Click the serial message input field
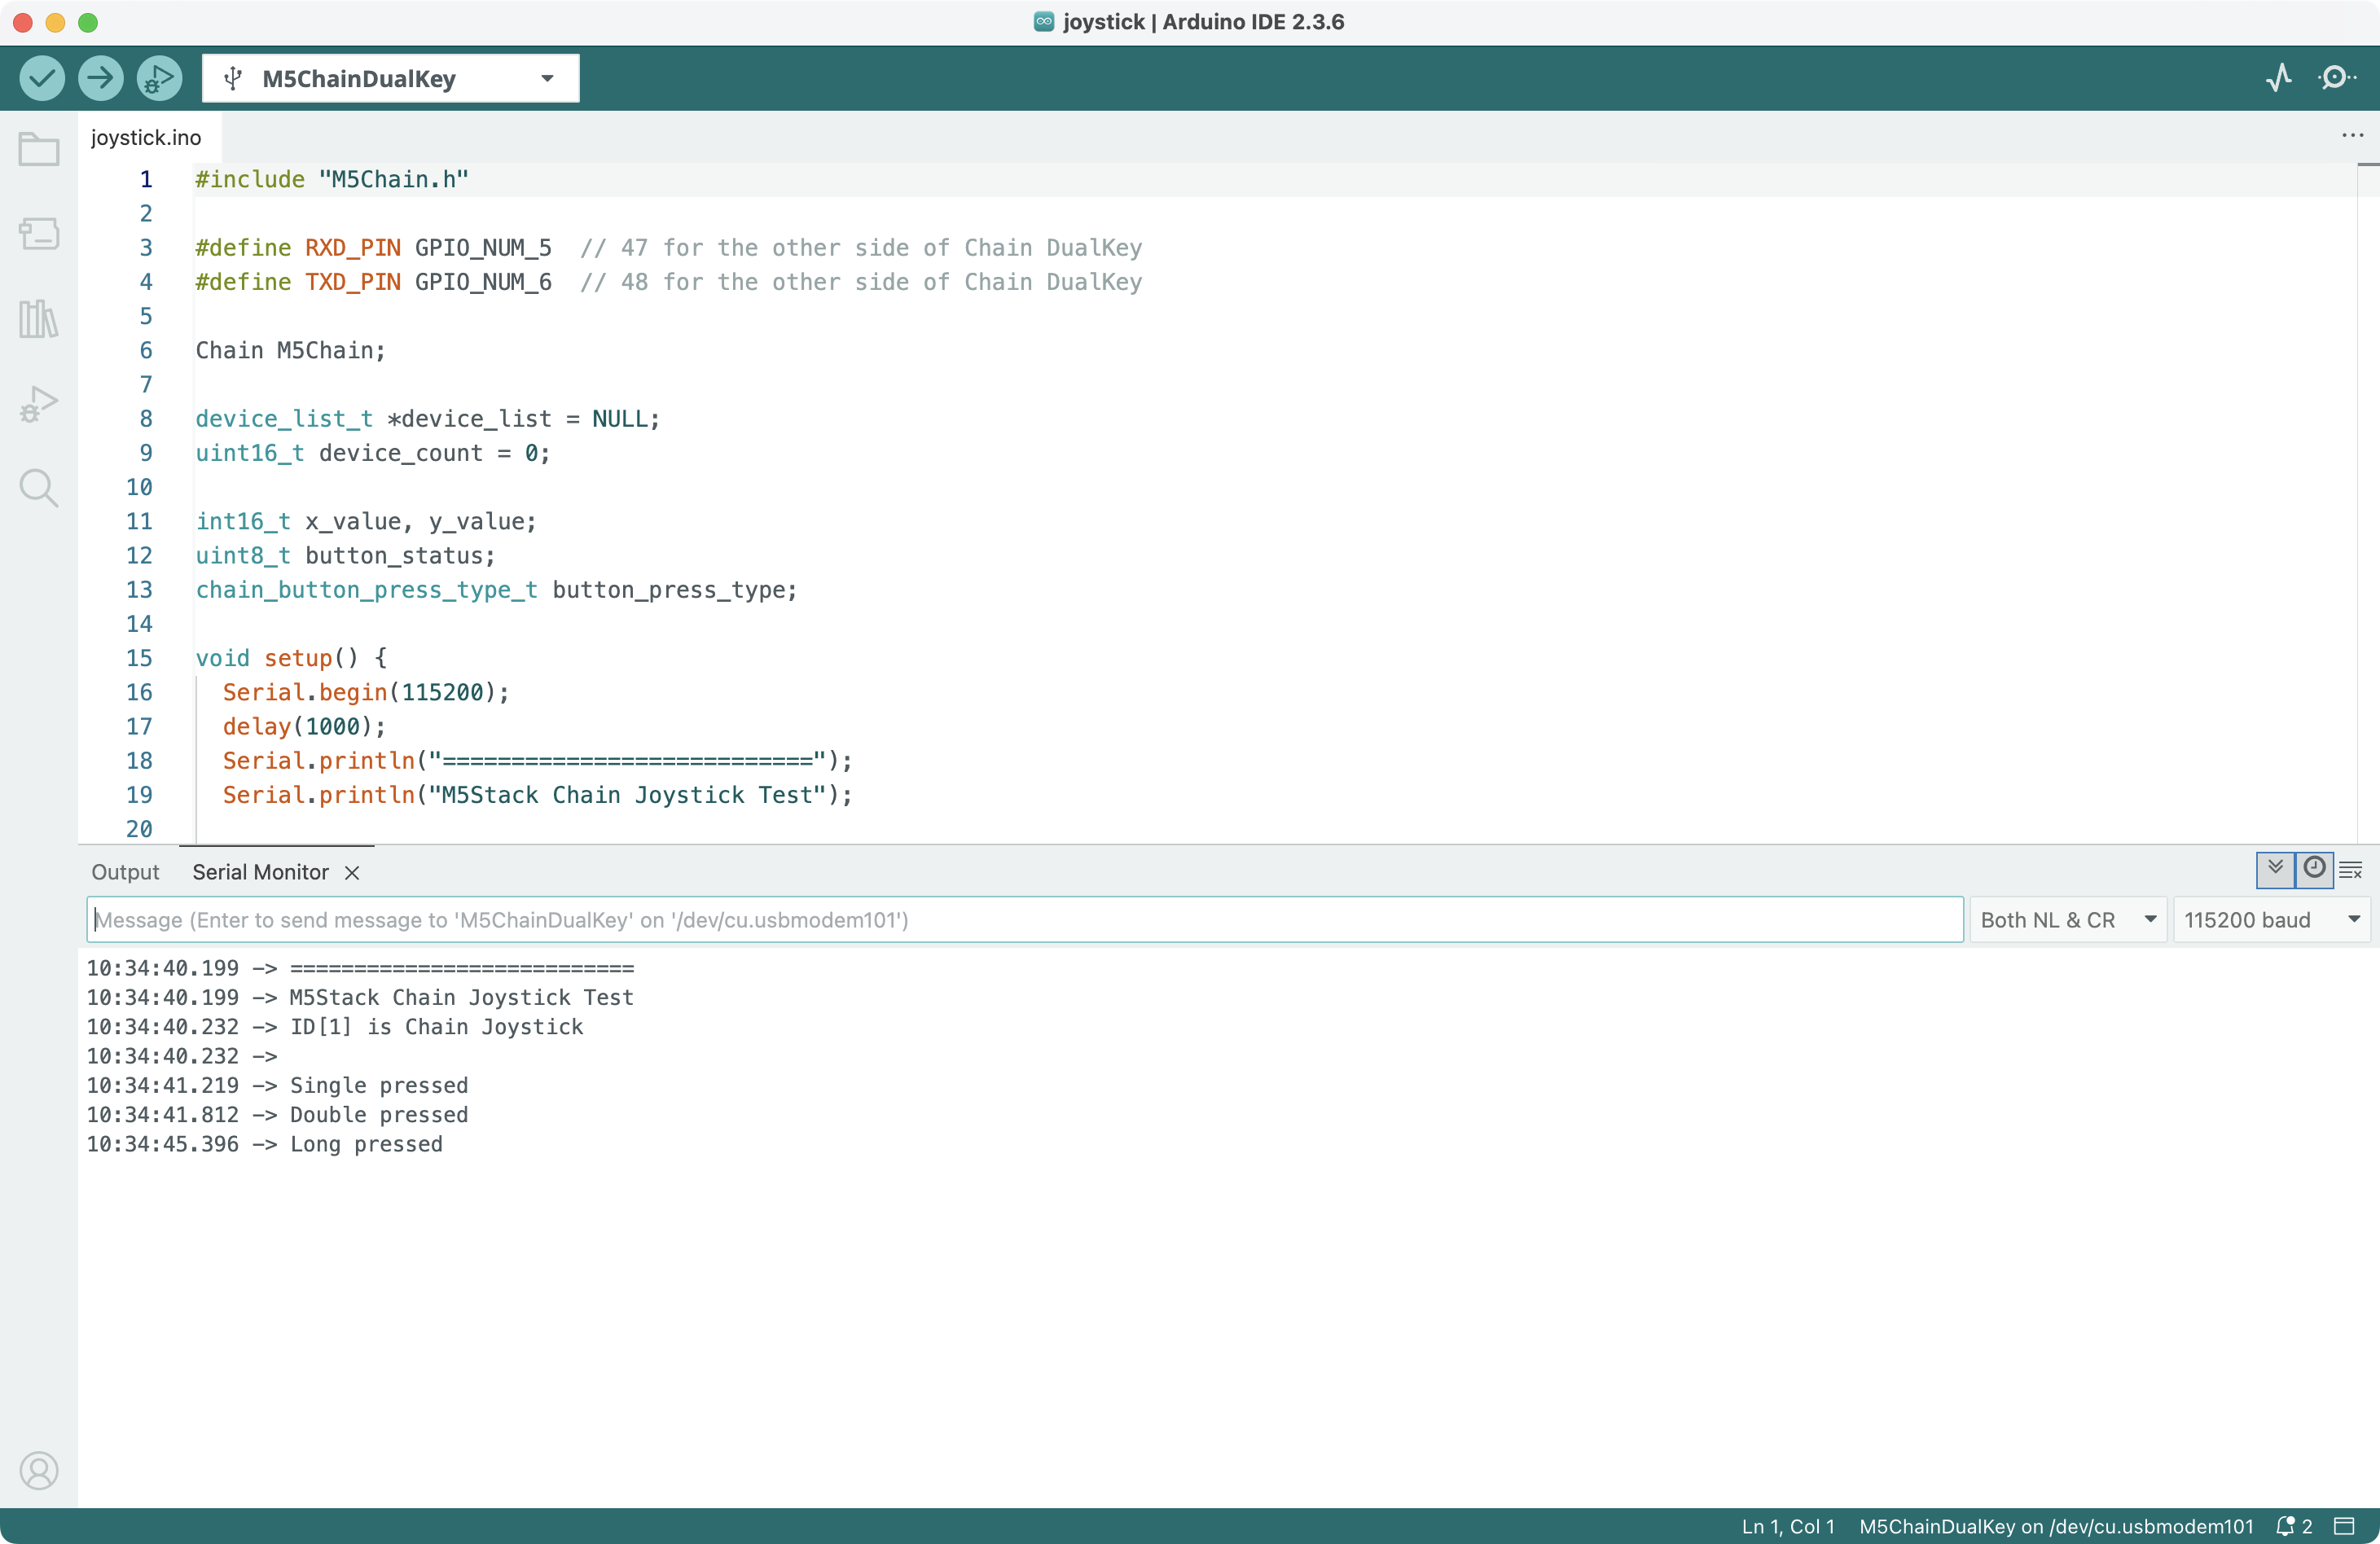The height and width of the screenshot is (1544, 2380). (x=1024, y=920)
